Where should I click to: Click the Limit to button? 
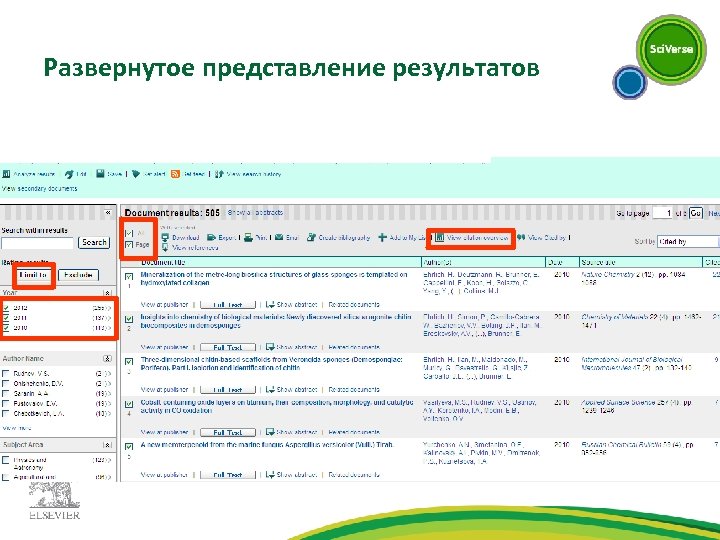point(33,275)
